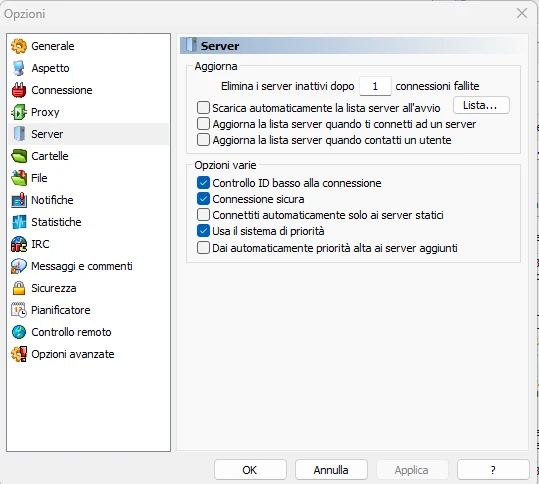Click the ? help button
This screenshot has width=539, height=484.
click(x=493, y=470)
